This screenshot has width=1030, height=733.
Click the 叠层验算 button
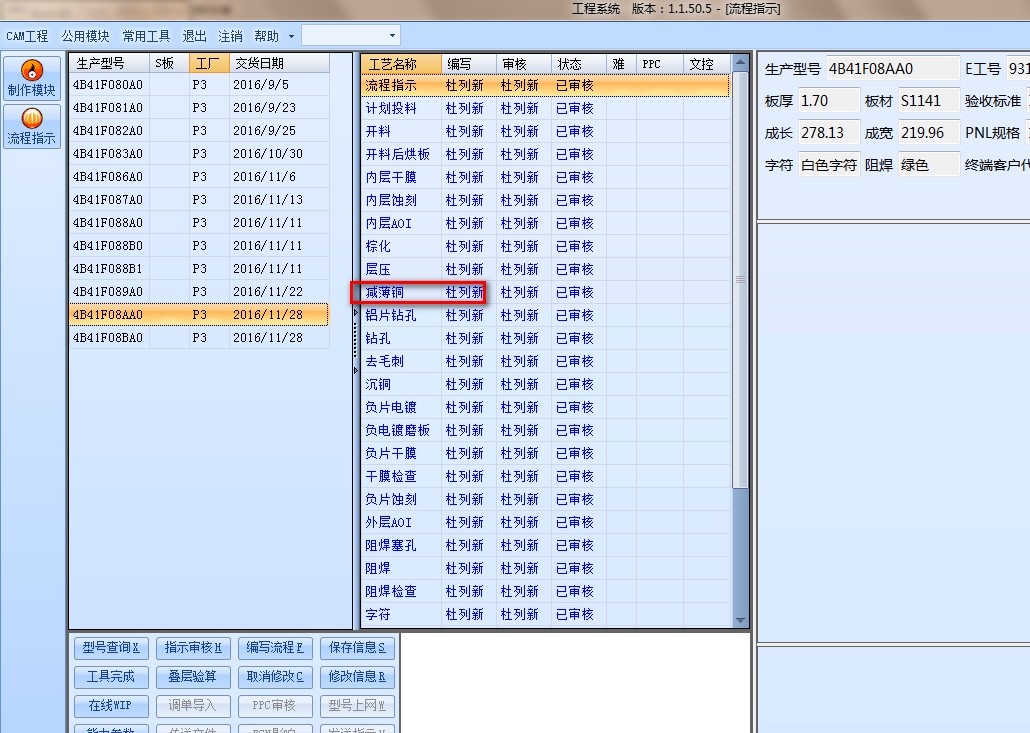(193, 677)
